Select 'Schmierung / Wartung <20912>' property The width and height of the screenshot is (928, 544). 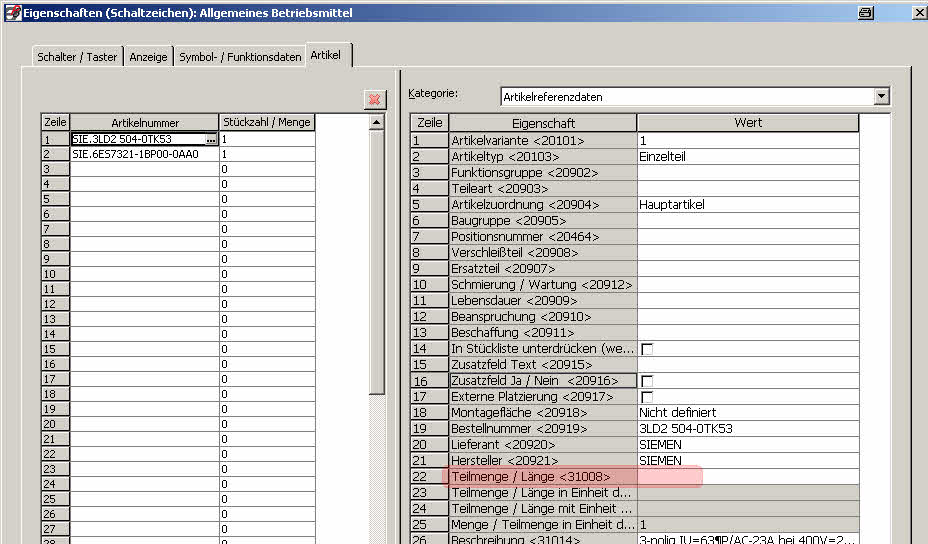coord(543,284)
